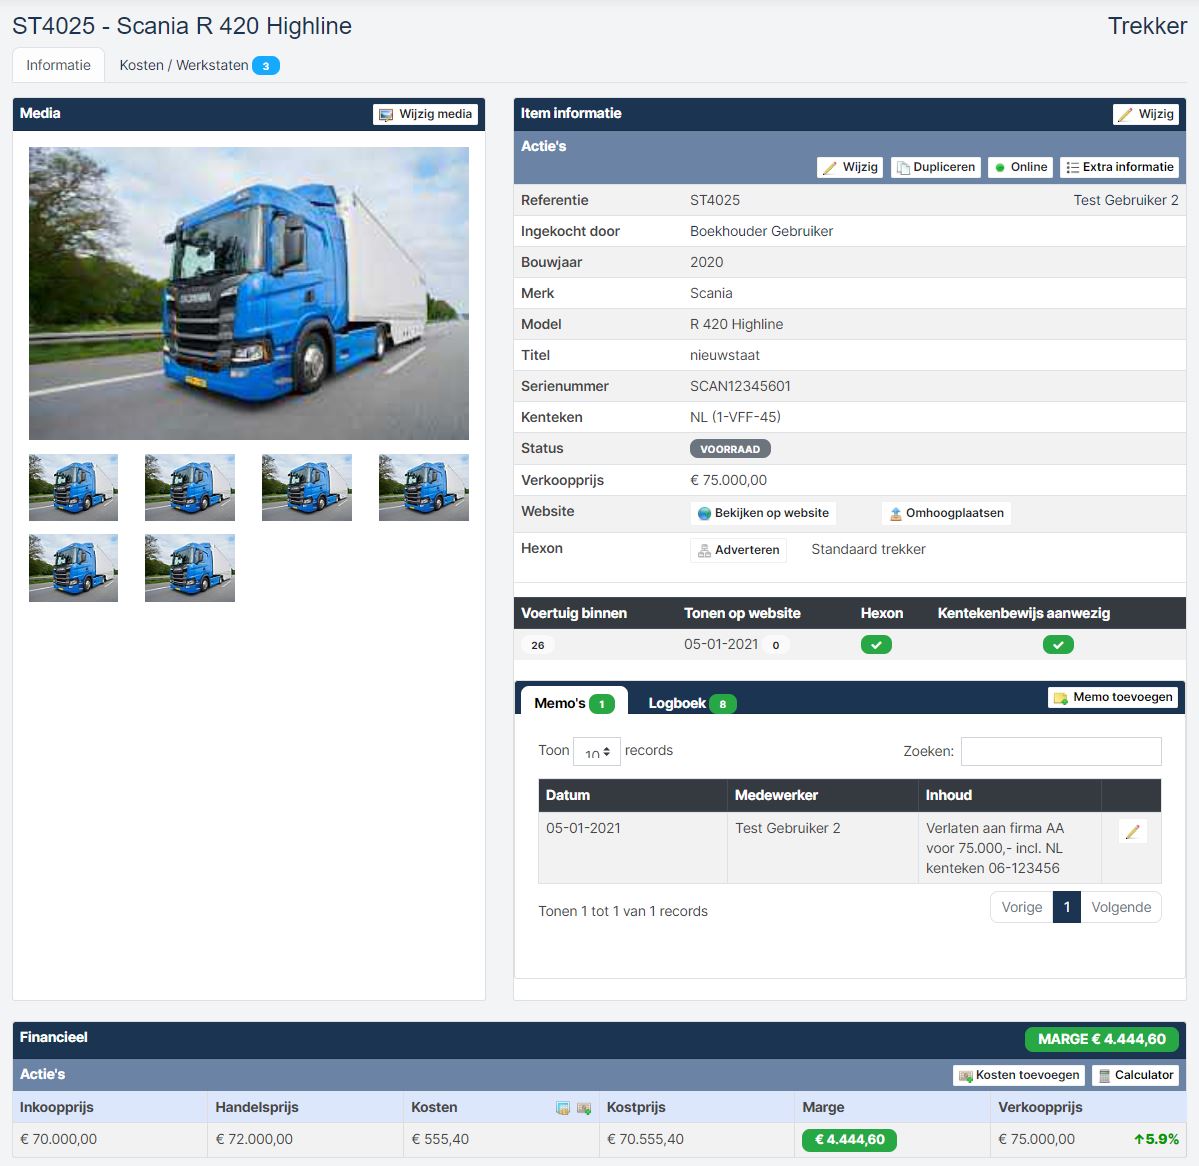Image resolution: width=1199 pixels, height=1166 pixels.
Task: Sort memos by the Datum column header
Action: tap(632, 795)
